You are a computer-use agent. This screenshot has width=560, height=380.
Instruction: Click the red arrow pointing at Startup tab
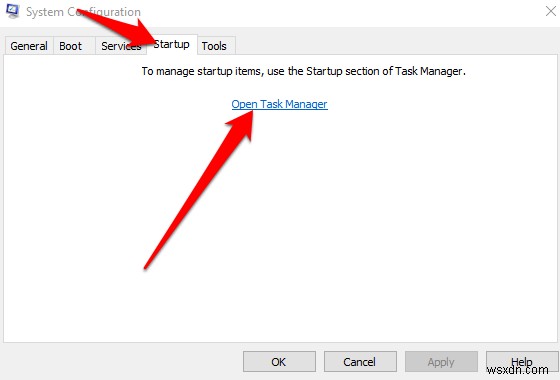[x=118, y=29]
